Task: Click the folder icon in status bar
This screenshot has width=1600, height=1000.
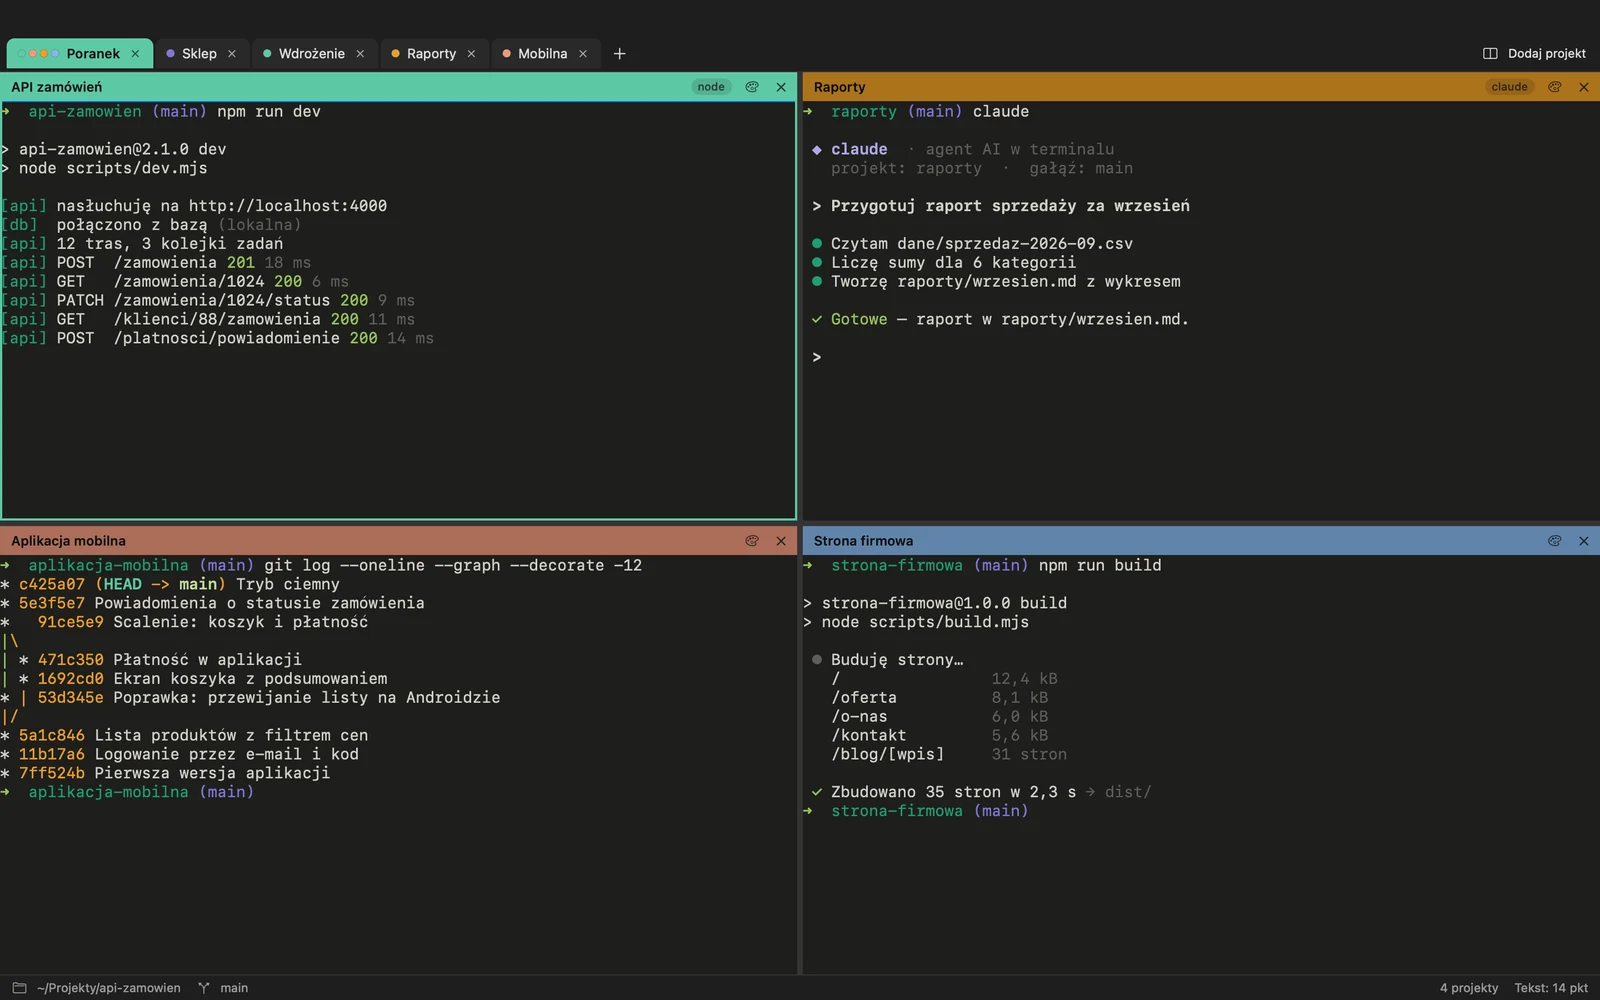Action: point(19,988)
